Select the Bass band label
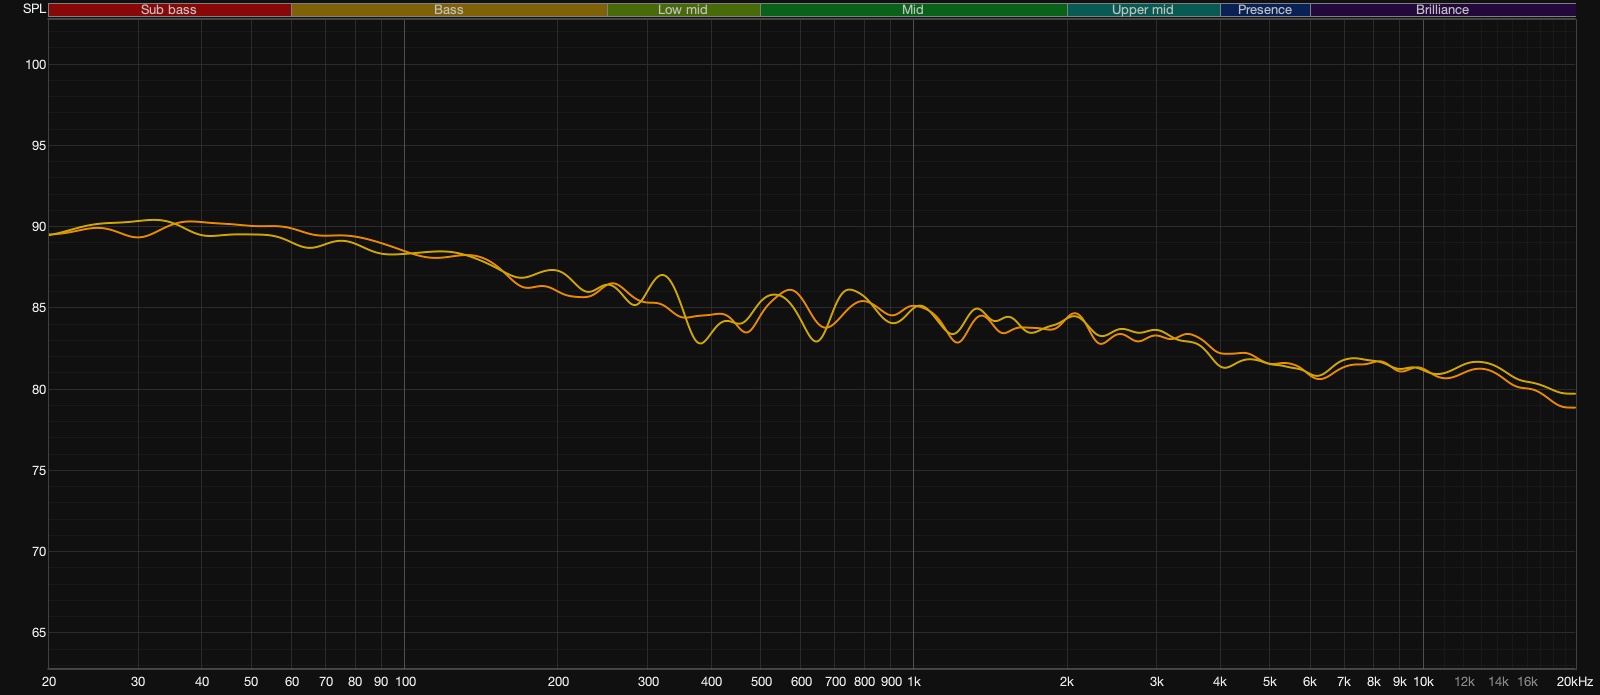This screenshot has width=1600, height=695. [x=448, y=10]
